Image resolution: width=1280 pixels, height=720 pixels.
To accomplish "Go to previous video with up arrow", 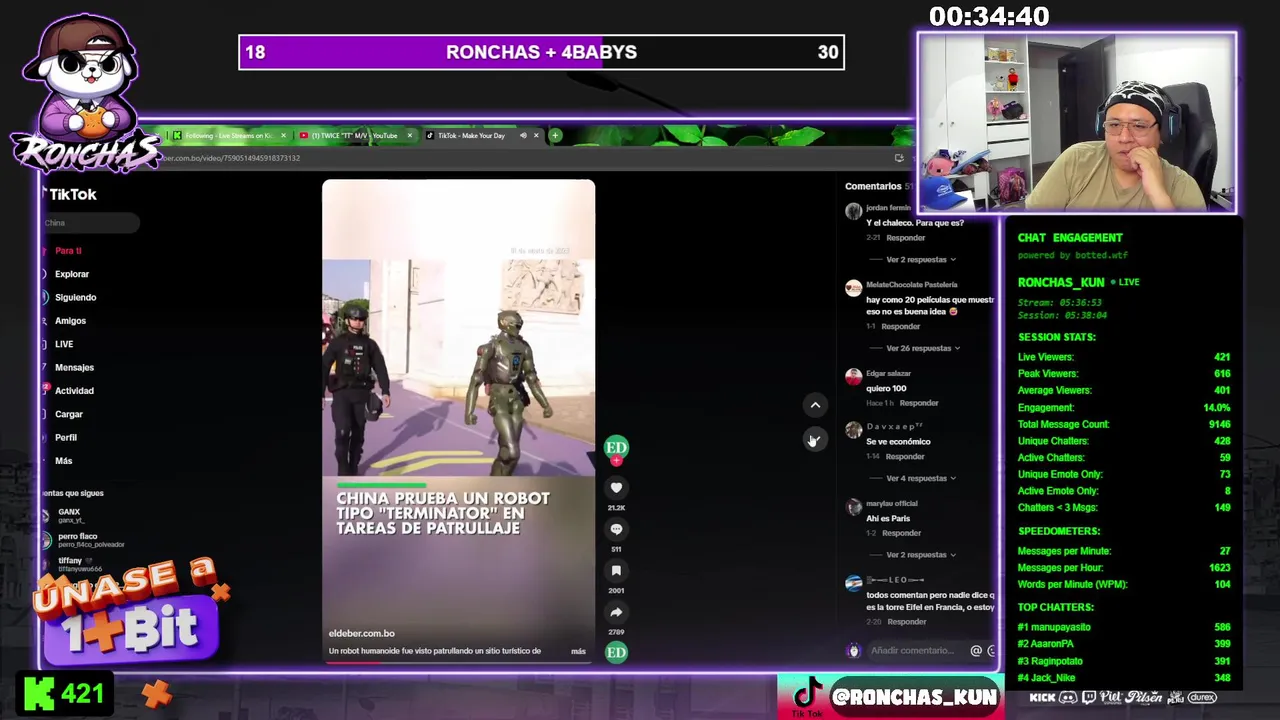I will coord(815,405).
